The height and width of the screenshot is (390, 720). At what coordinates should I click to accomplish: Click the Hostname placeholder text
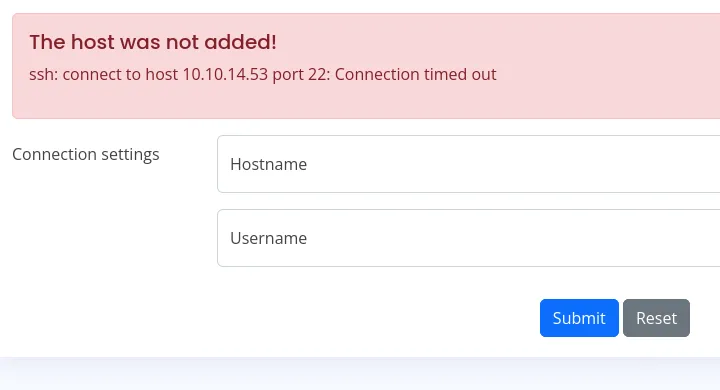coord(269,164)
